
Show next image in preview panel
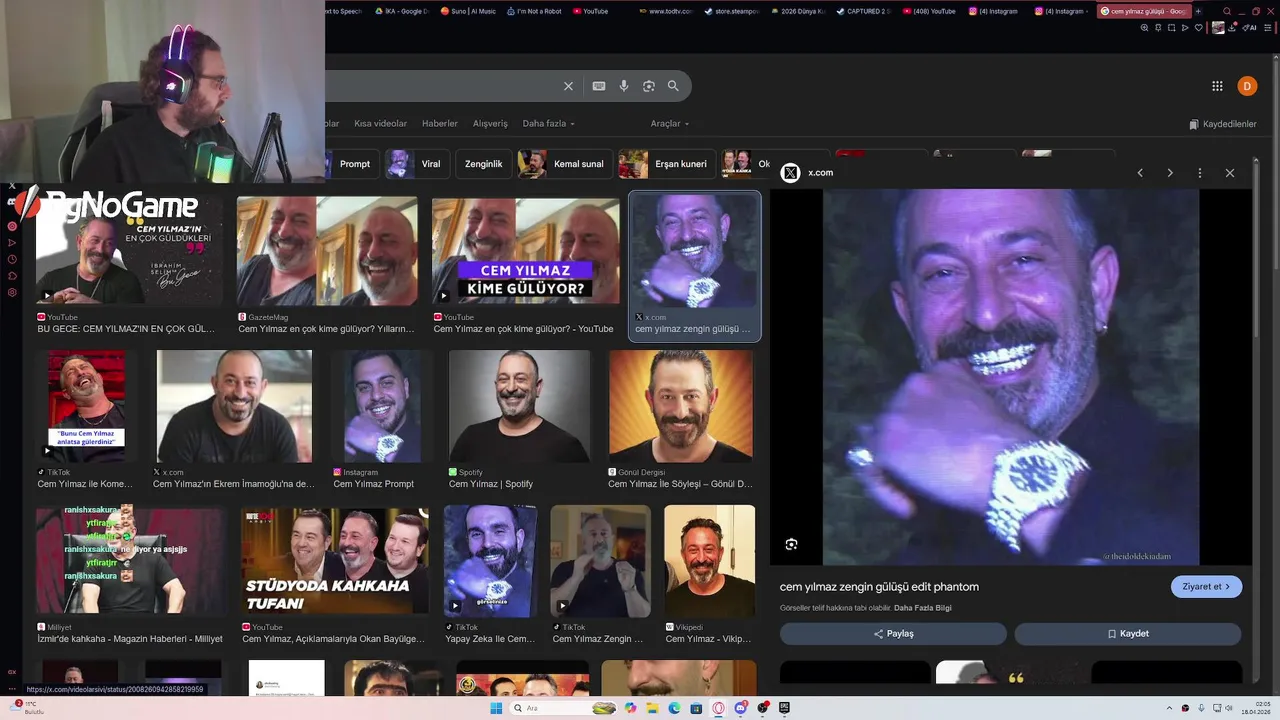1170,173
